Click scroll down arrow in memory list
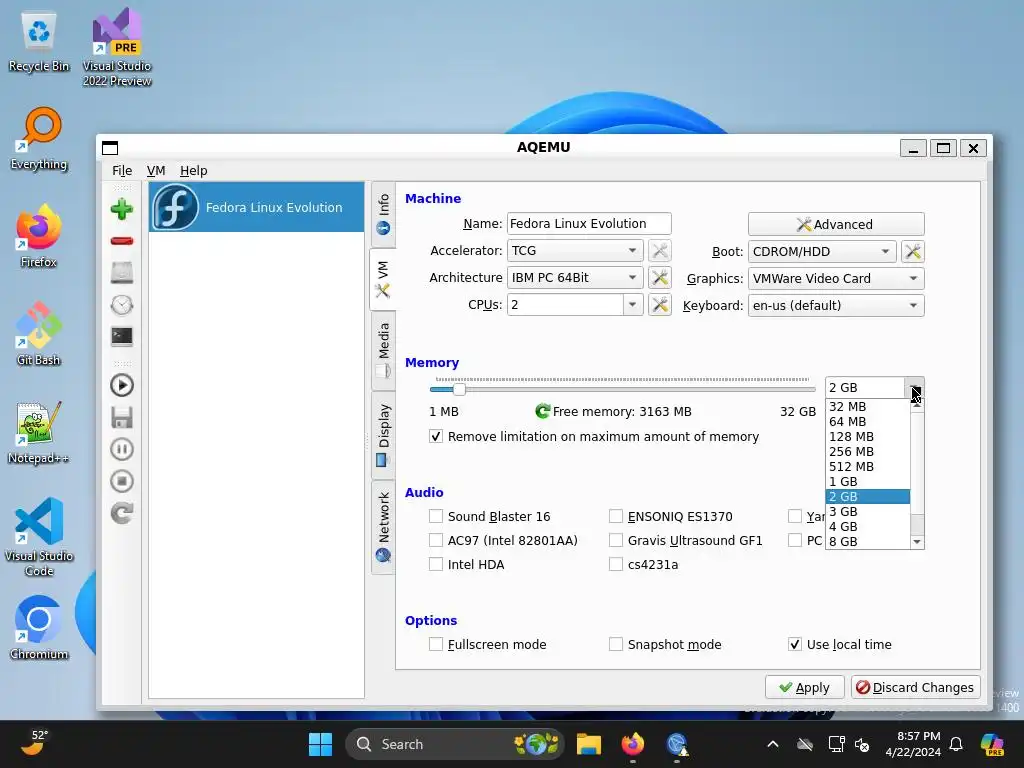 [x=917, y=542]
